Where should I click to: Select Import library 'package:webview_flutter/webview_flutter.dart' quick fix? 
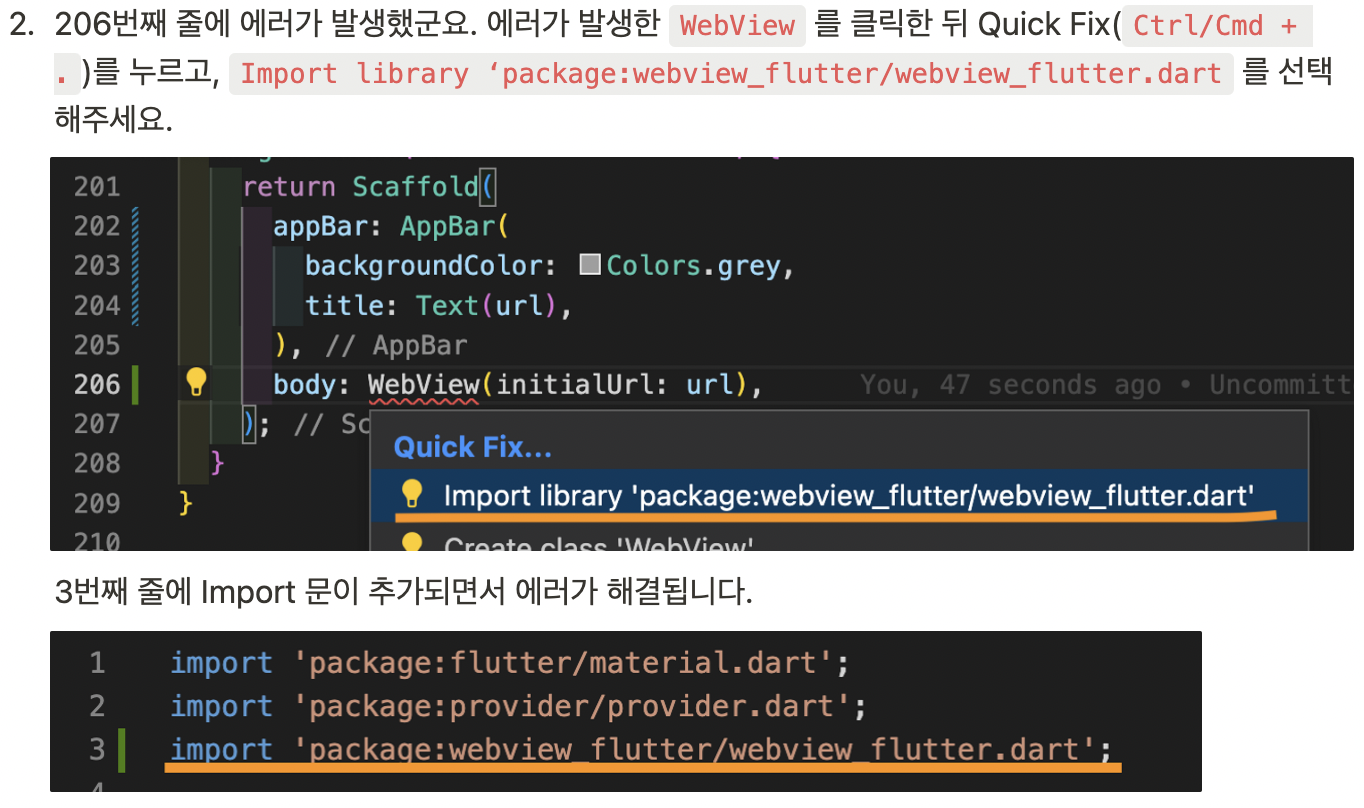[840, 496]
